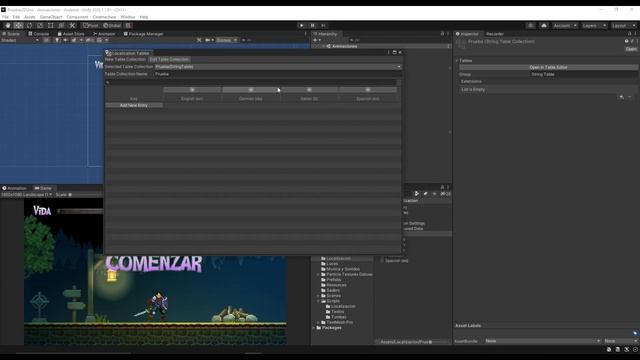Screen dimensions: 640x360
Task: Start Play mode
Action: 302,25
